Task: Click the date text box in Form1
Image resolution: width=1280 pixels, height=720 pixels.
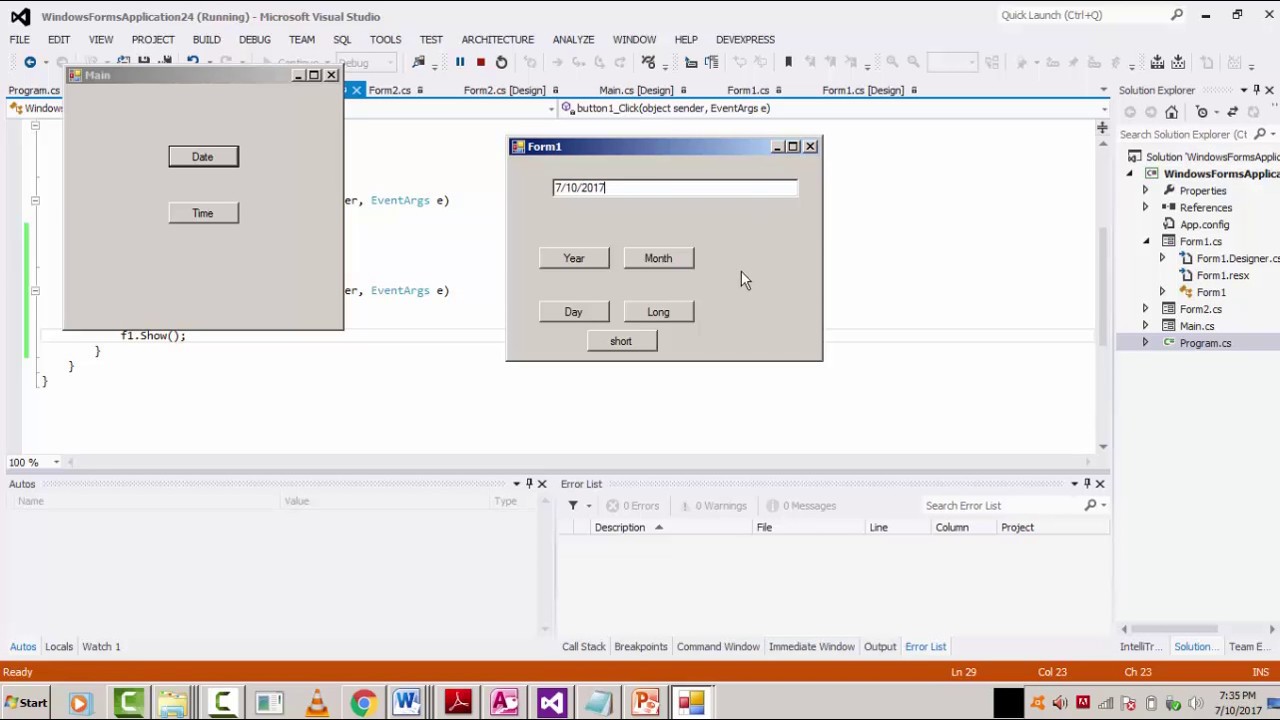Action: point(675,188)
